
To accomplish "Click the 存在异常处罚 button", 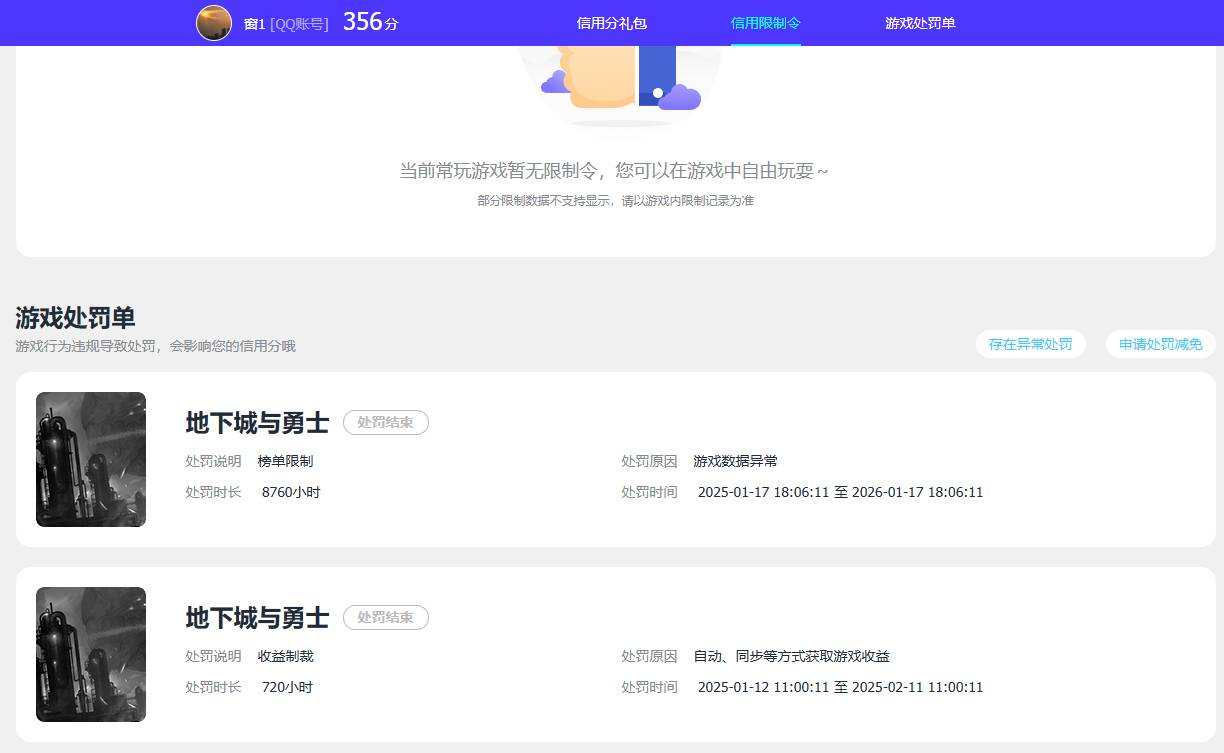I will click(x=1031, y=344).
